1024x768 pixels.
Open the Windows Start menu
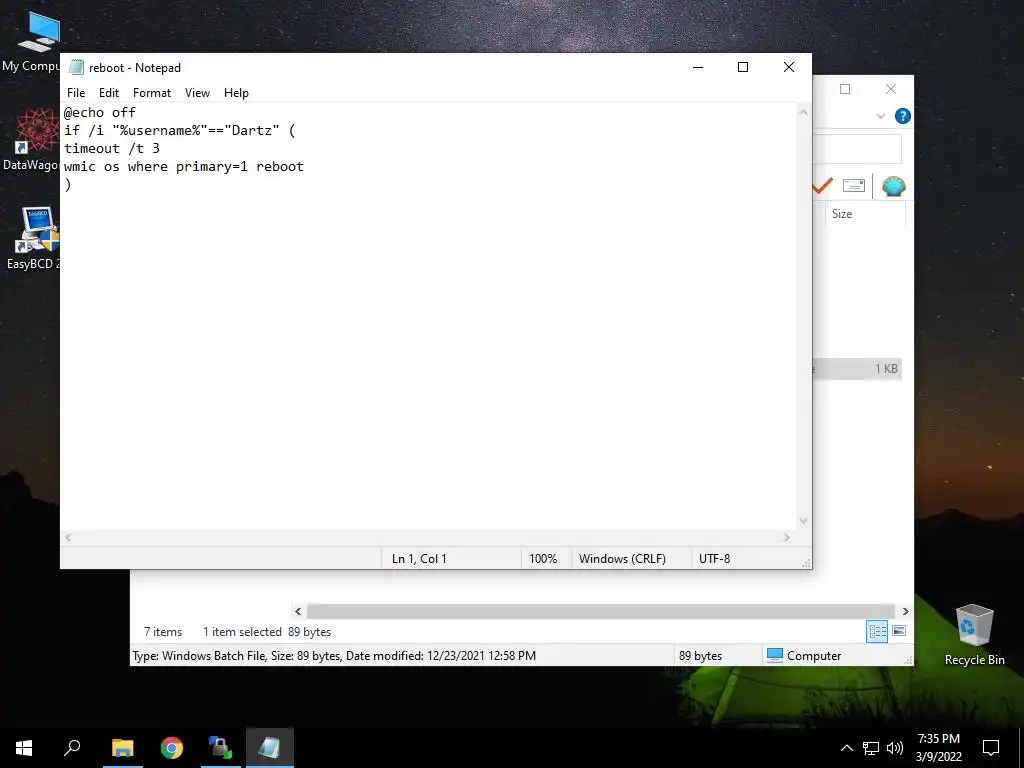(x=24, y=748)
